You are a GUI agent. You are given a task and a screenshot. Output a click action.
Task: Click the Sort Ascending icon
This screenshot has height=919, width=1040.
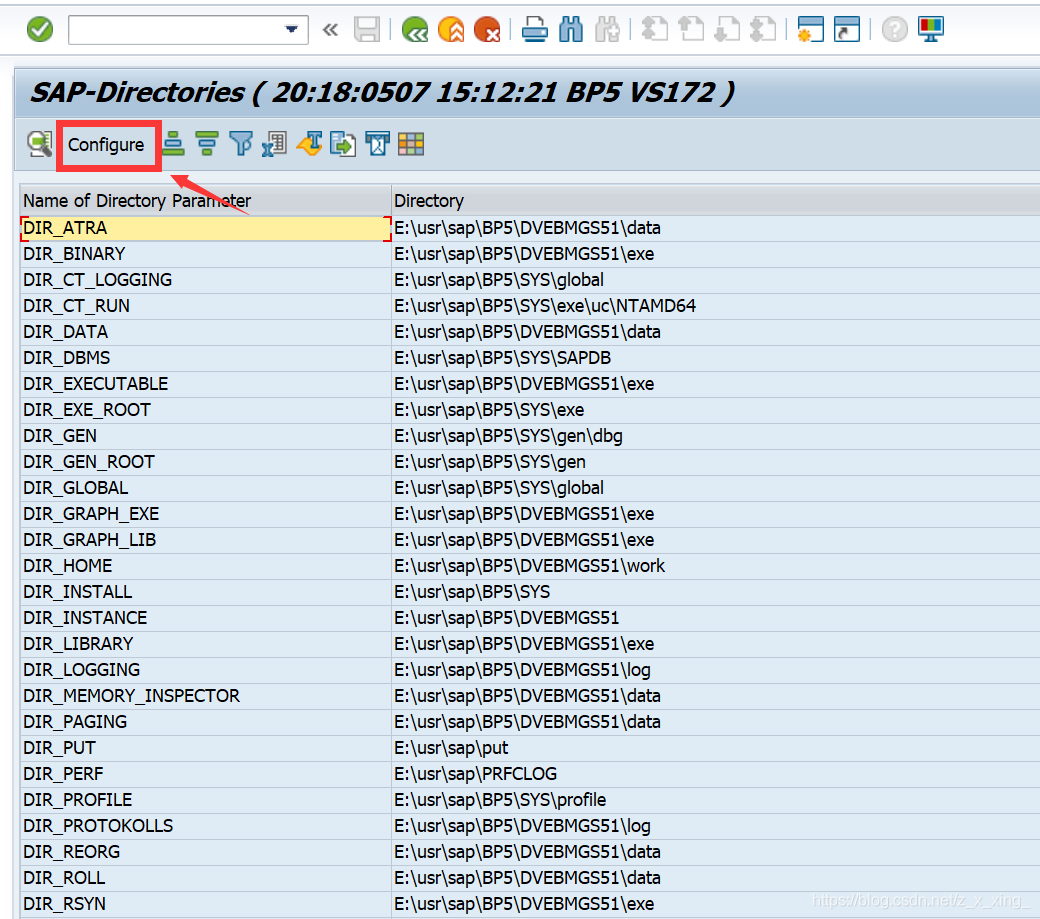tap(173, 144)
